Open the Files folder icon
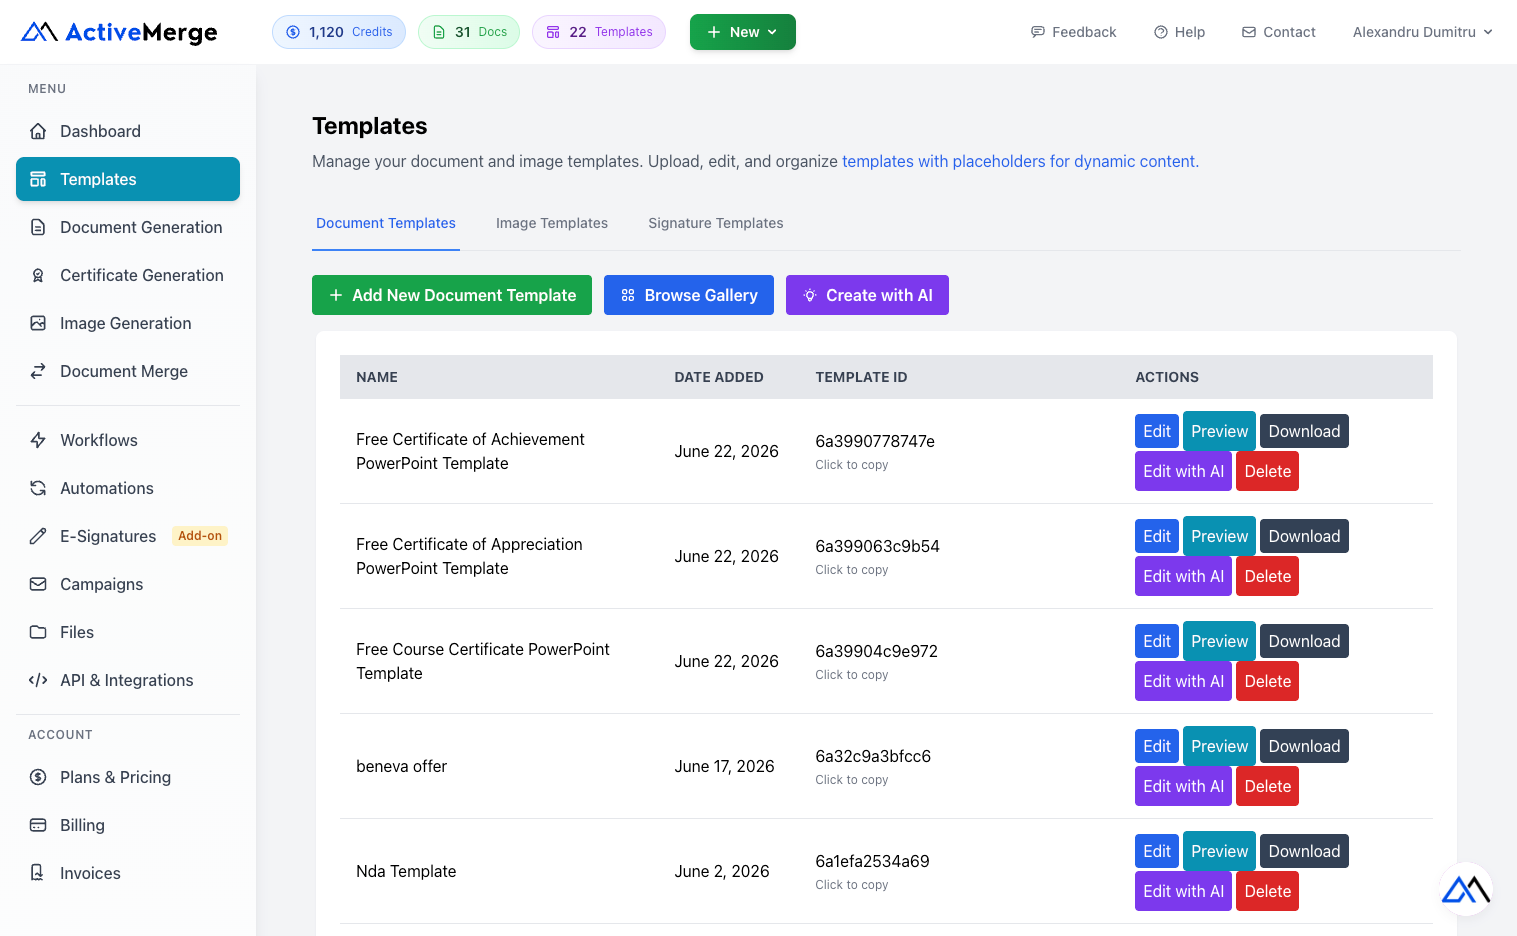The height and width of the screenshot is (936, 1517). coord(38,632)
